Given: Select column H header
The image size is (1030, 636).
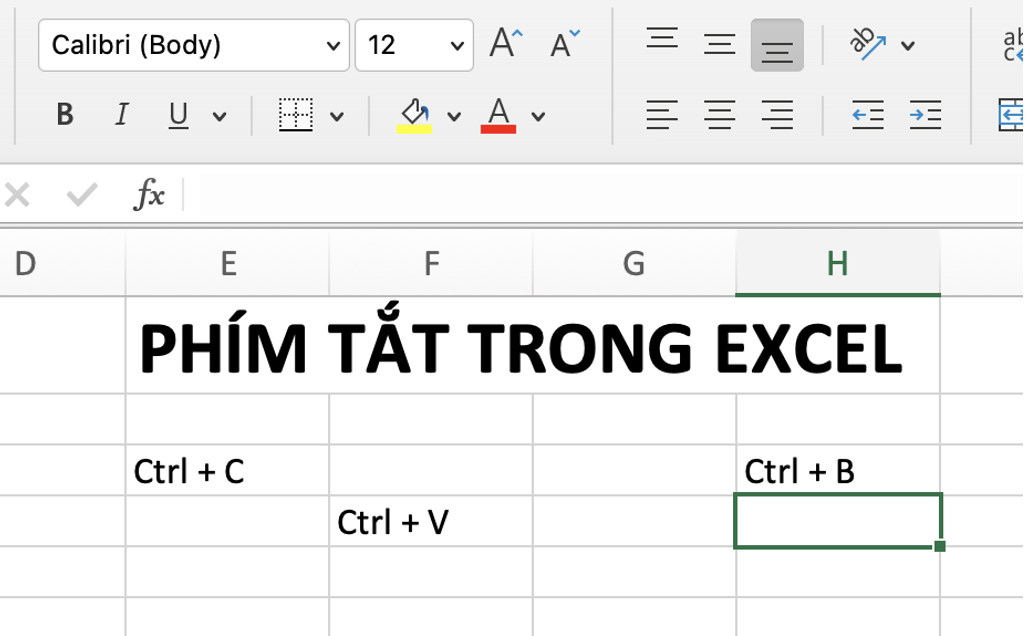Looking at the screenshot, I should click(x=838, y=263).
